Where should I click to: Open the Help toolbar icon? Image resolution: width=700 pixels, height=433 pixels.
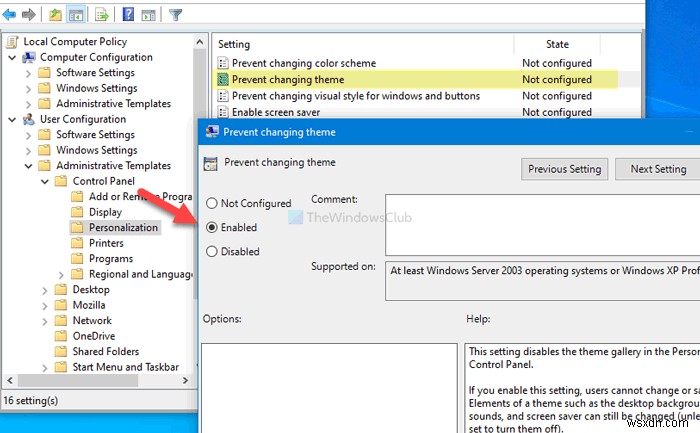coord(128,15)
